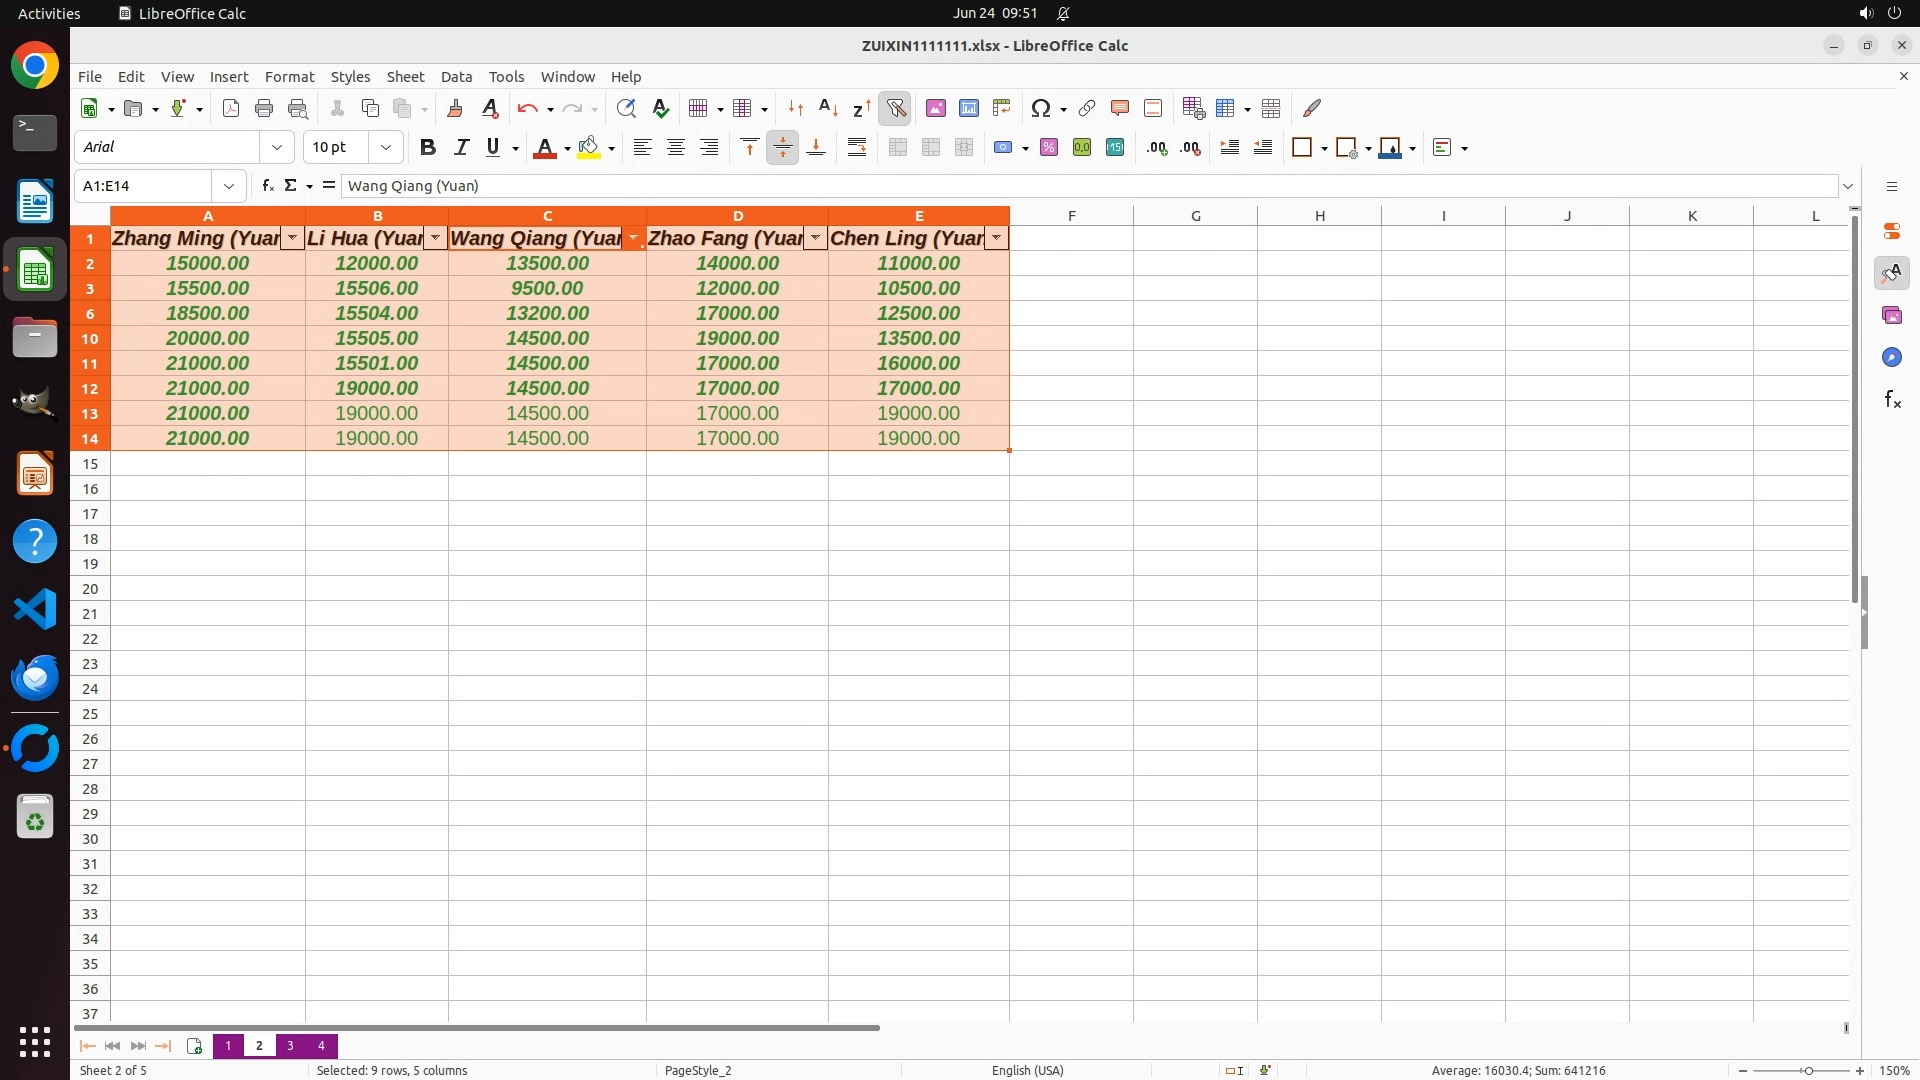This screenshot has height=1080, width=1920.
Task: Switch to sheet tab 3
Action: pyautogui.click(x=290, y=1045)
